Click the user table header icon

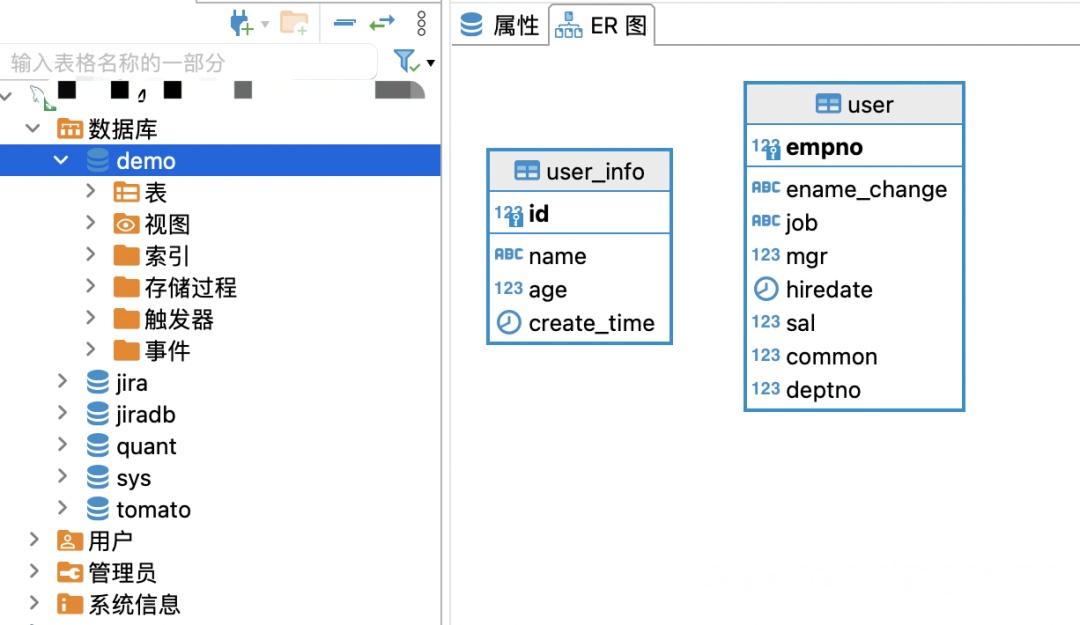(828, 104)
